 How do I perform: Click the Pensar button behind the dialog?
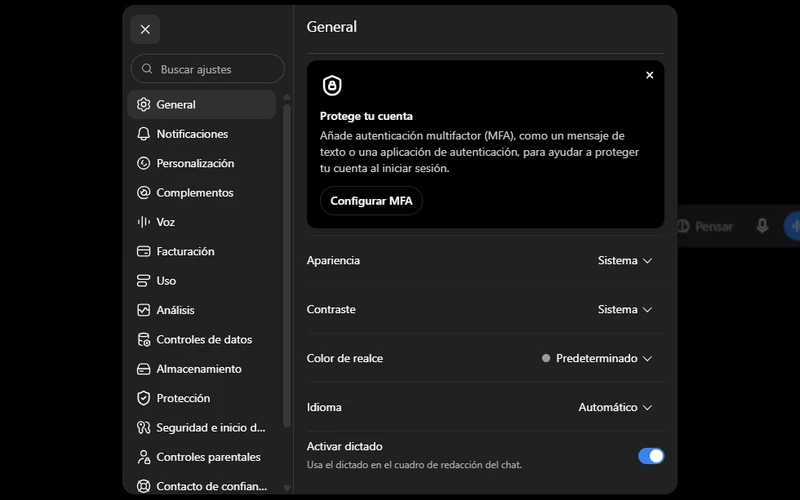[x=706, y=226]
